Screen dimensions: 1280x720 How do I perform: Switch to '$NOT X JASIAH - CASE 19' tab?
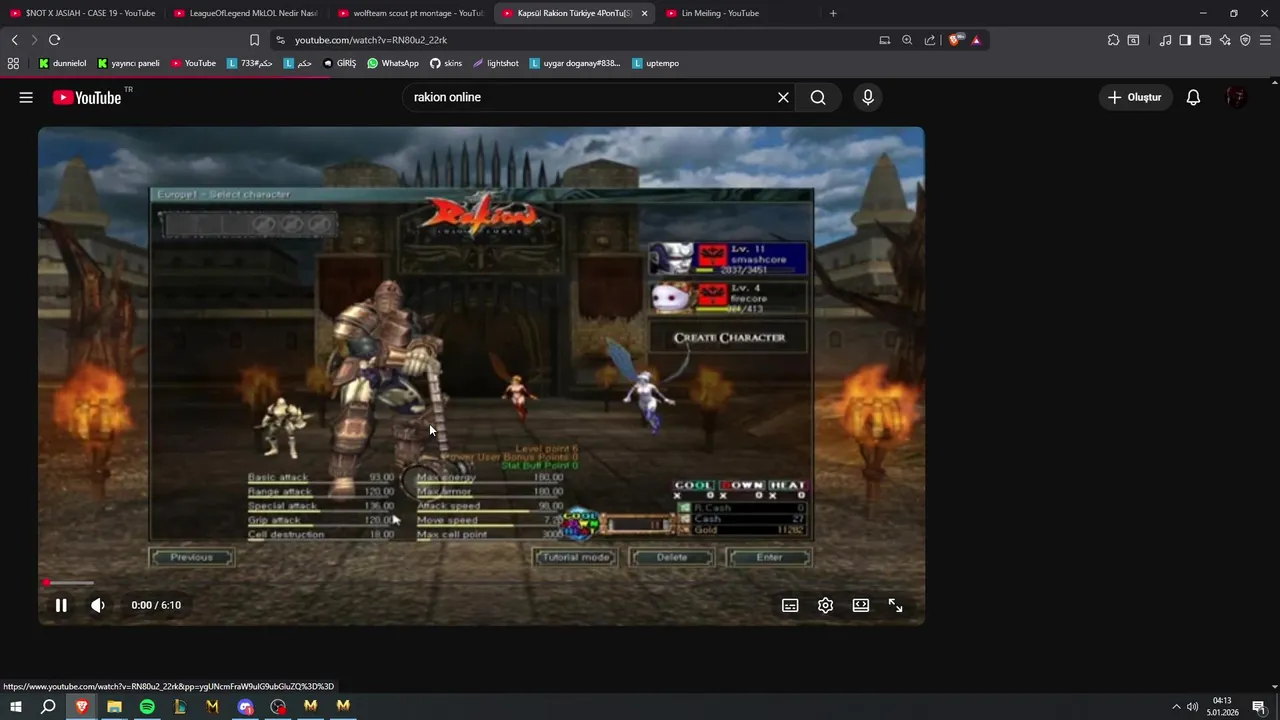click(82, 13)
